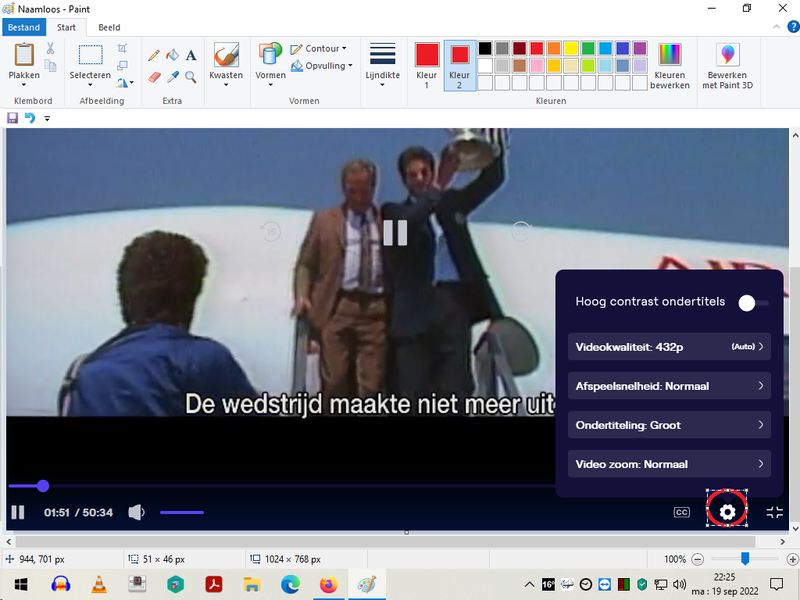The width and height of the screenshot is (800, 600).
Task: Toggle Hoog contrast ondertitels switch
Action: [753, 302]
